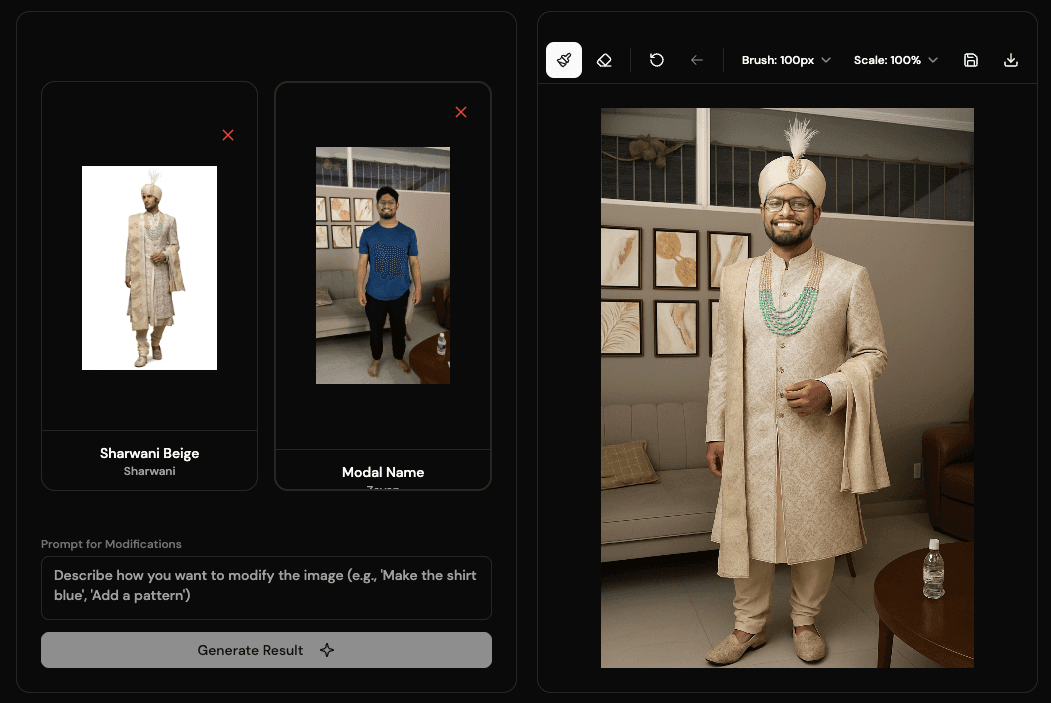Click the back arrow undo icon
This screenshot has height=703, width=1051.
(697, 60)
